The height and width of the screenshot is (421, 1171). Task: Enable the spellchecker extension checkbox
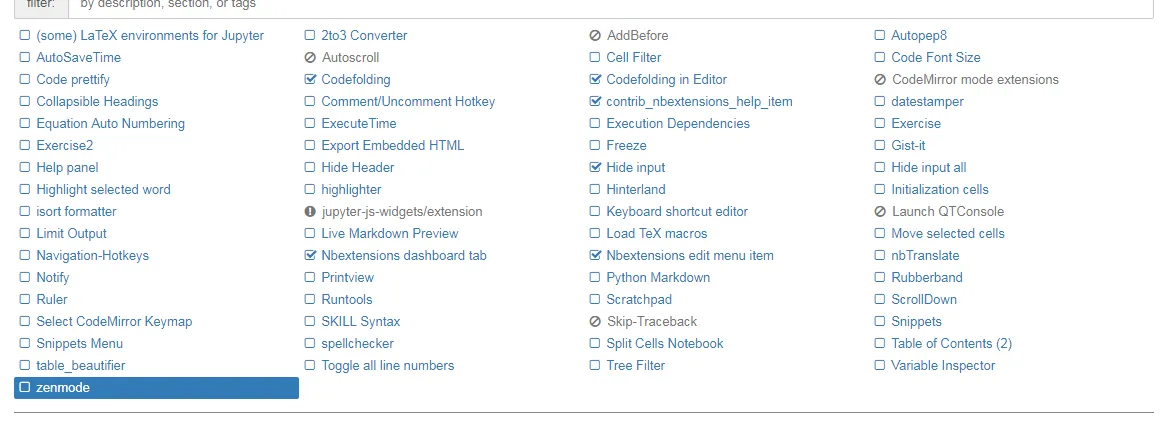(x=310, y=344)
